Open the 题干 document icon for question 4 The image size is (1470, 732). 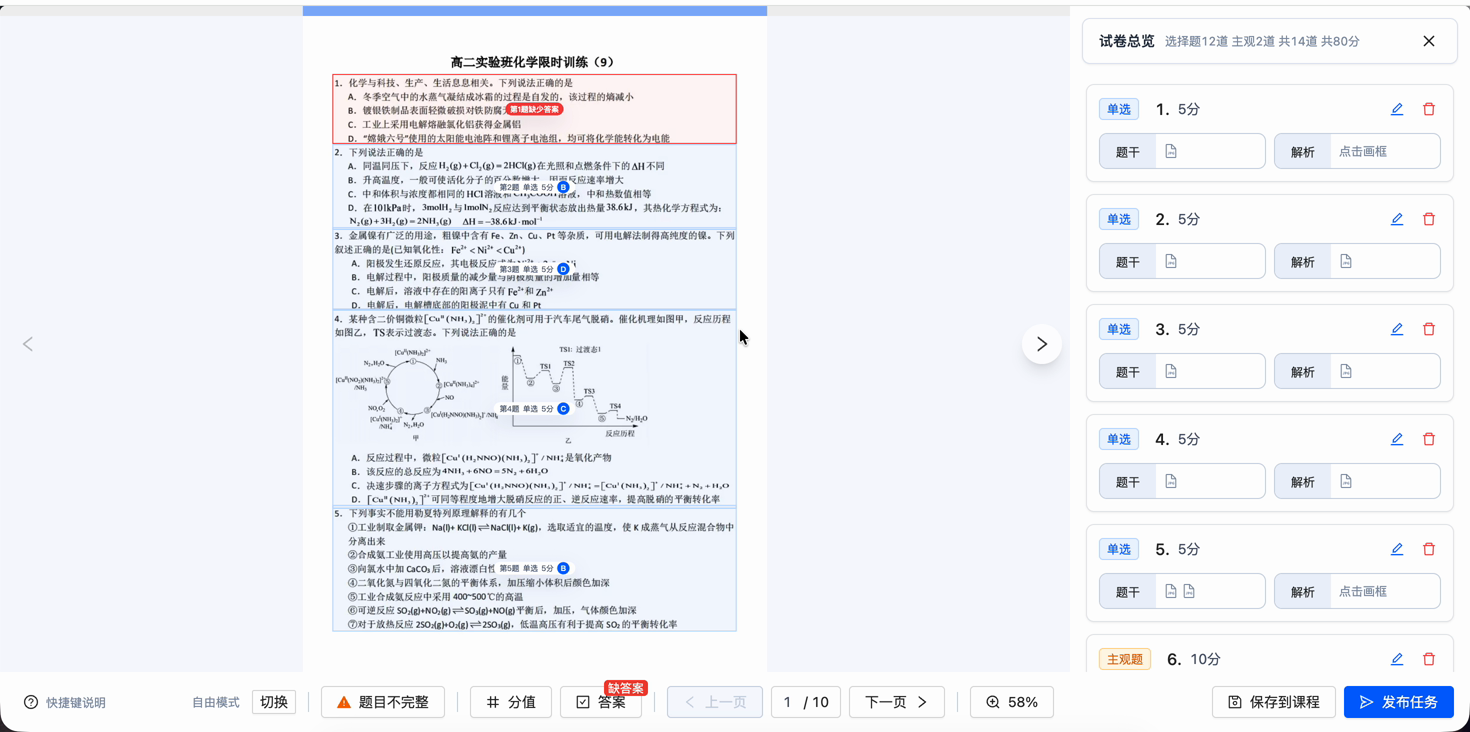click(1171, 481)
